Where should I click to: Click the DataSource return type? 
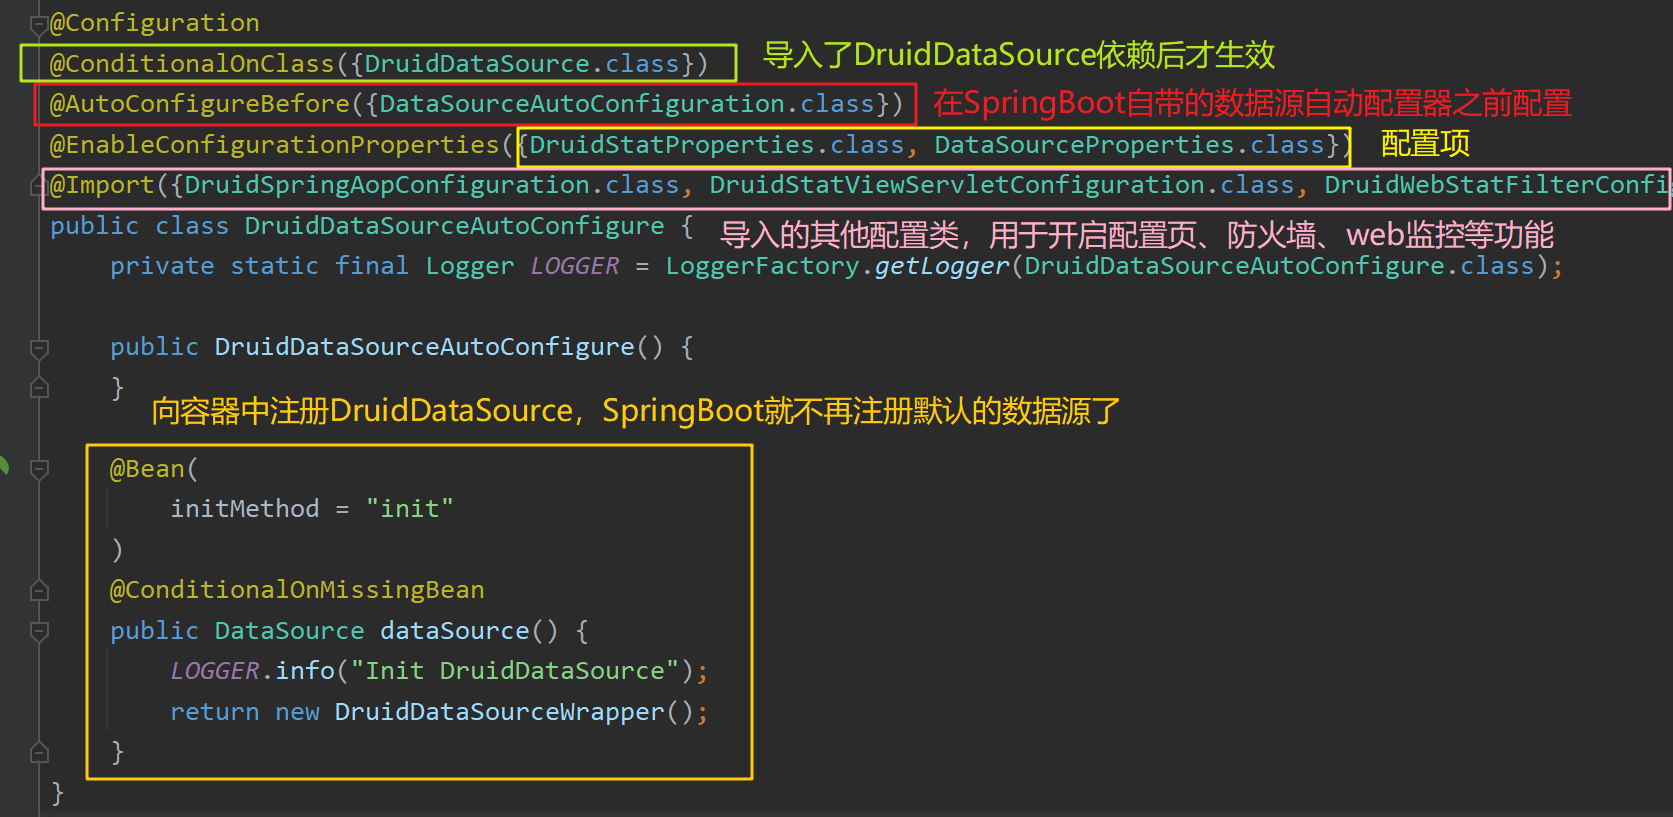[289, 631]
